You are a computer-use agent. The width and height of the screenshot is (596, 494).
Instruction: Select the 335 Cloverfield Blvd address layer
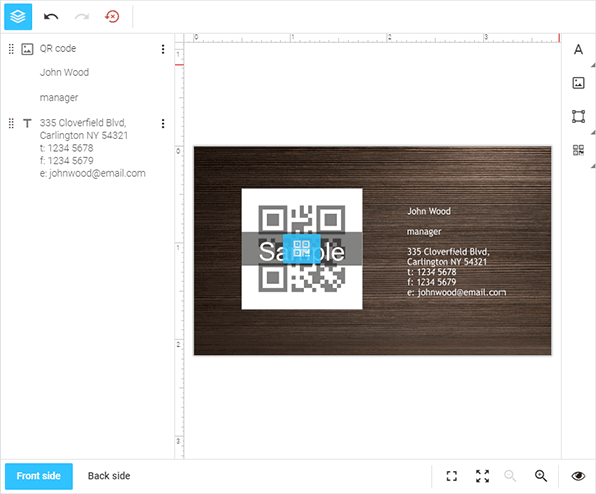[x=92, y=148]
